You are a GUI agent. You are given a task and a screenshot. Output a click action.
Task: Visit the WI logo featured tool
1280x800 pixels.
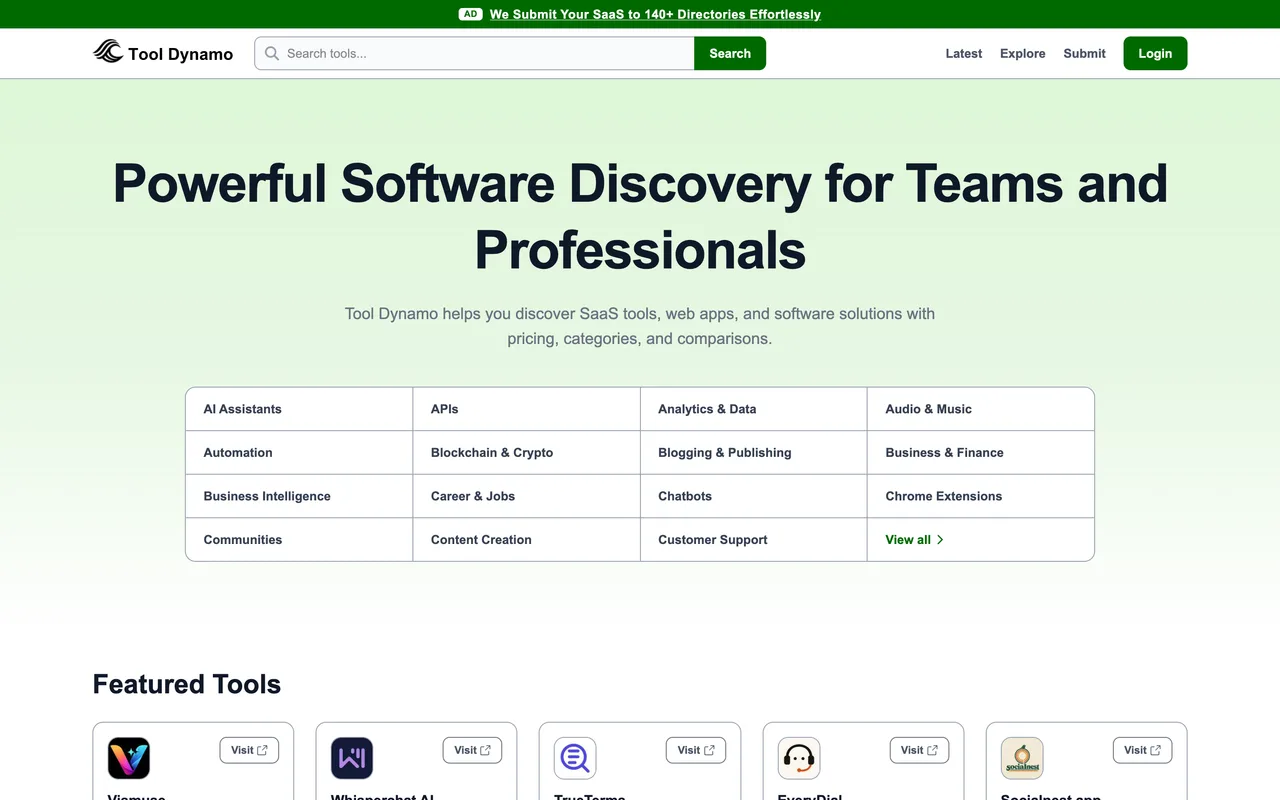coord(472,750)
